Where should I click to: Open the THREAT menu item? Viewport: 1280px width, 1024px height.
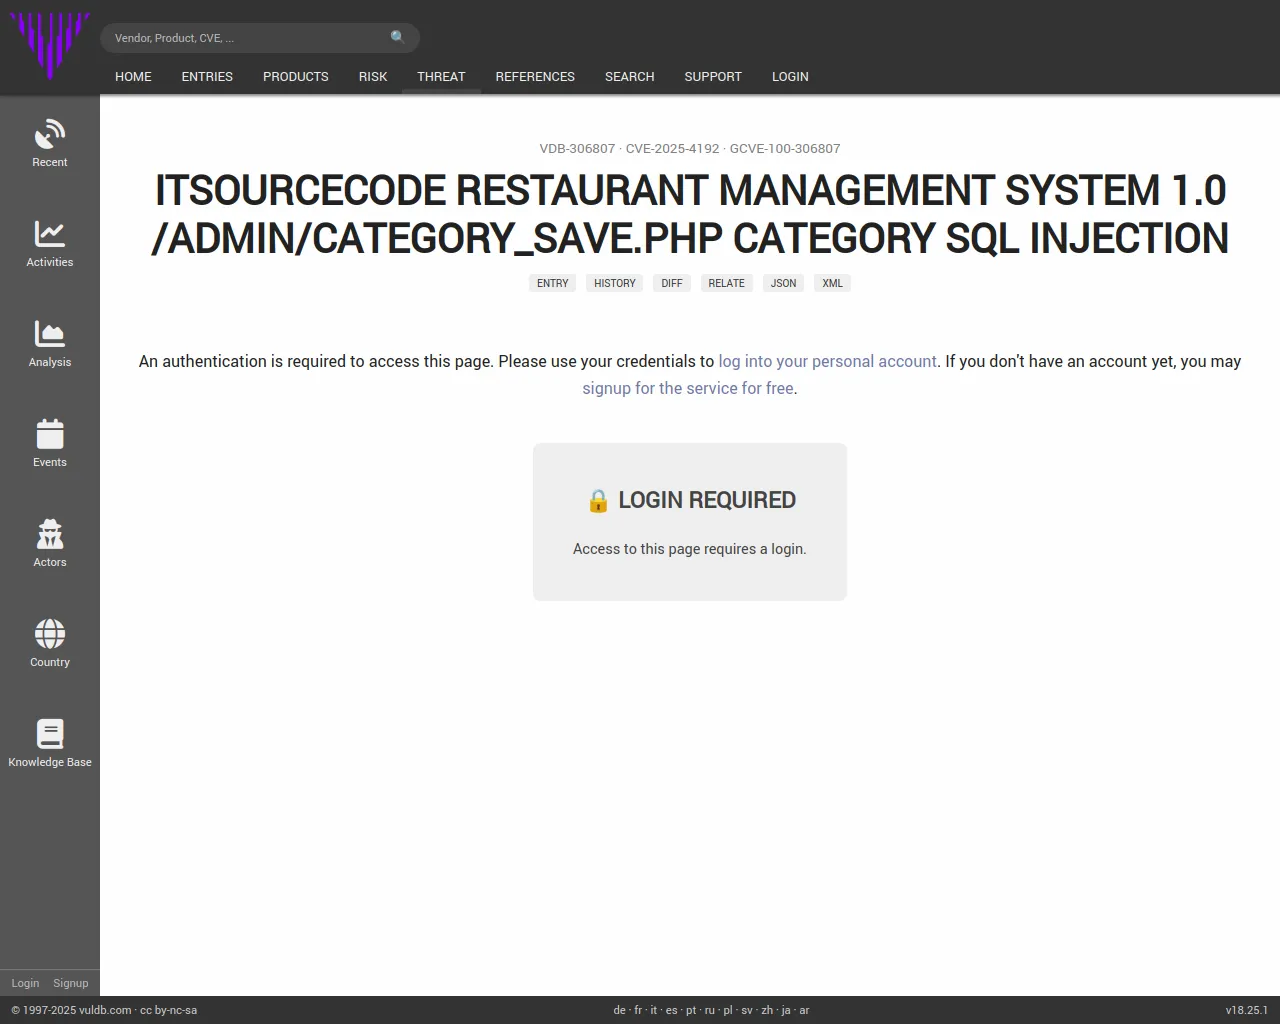click(x=441, y=77)
